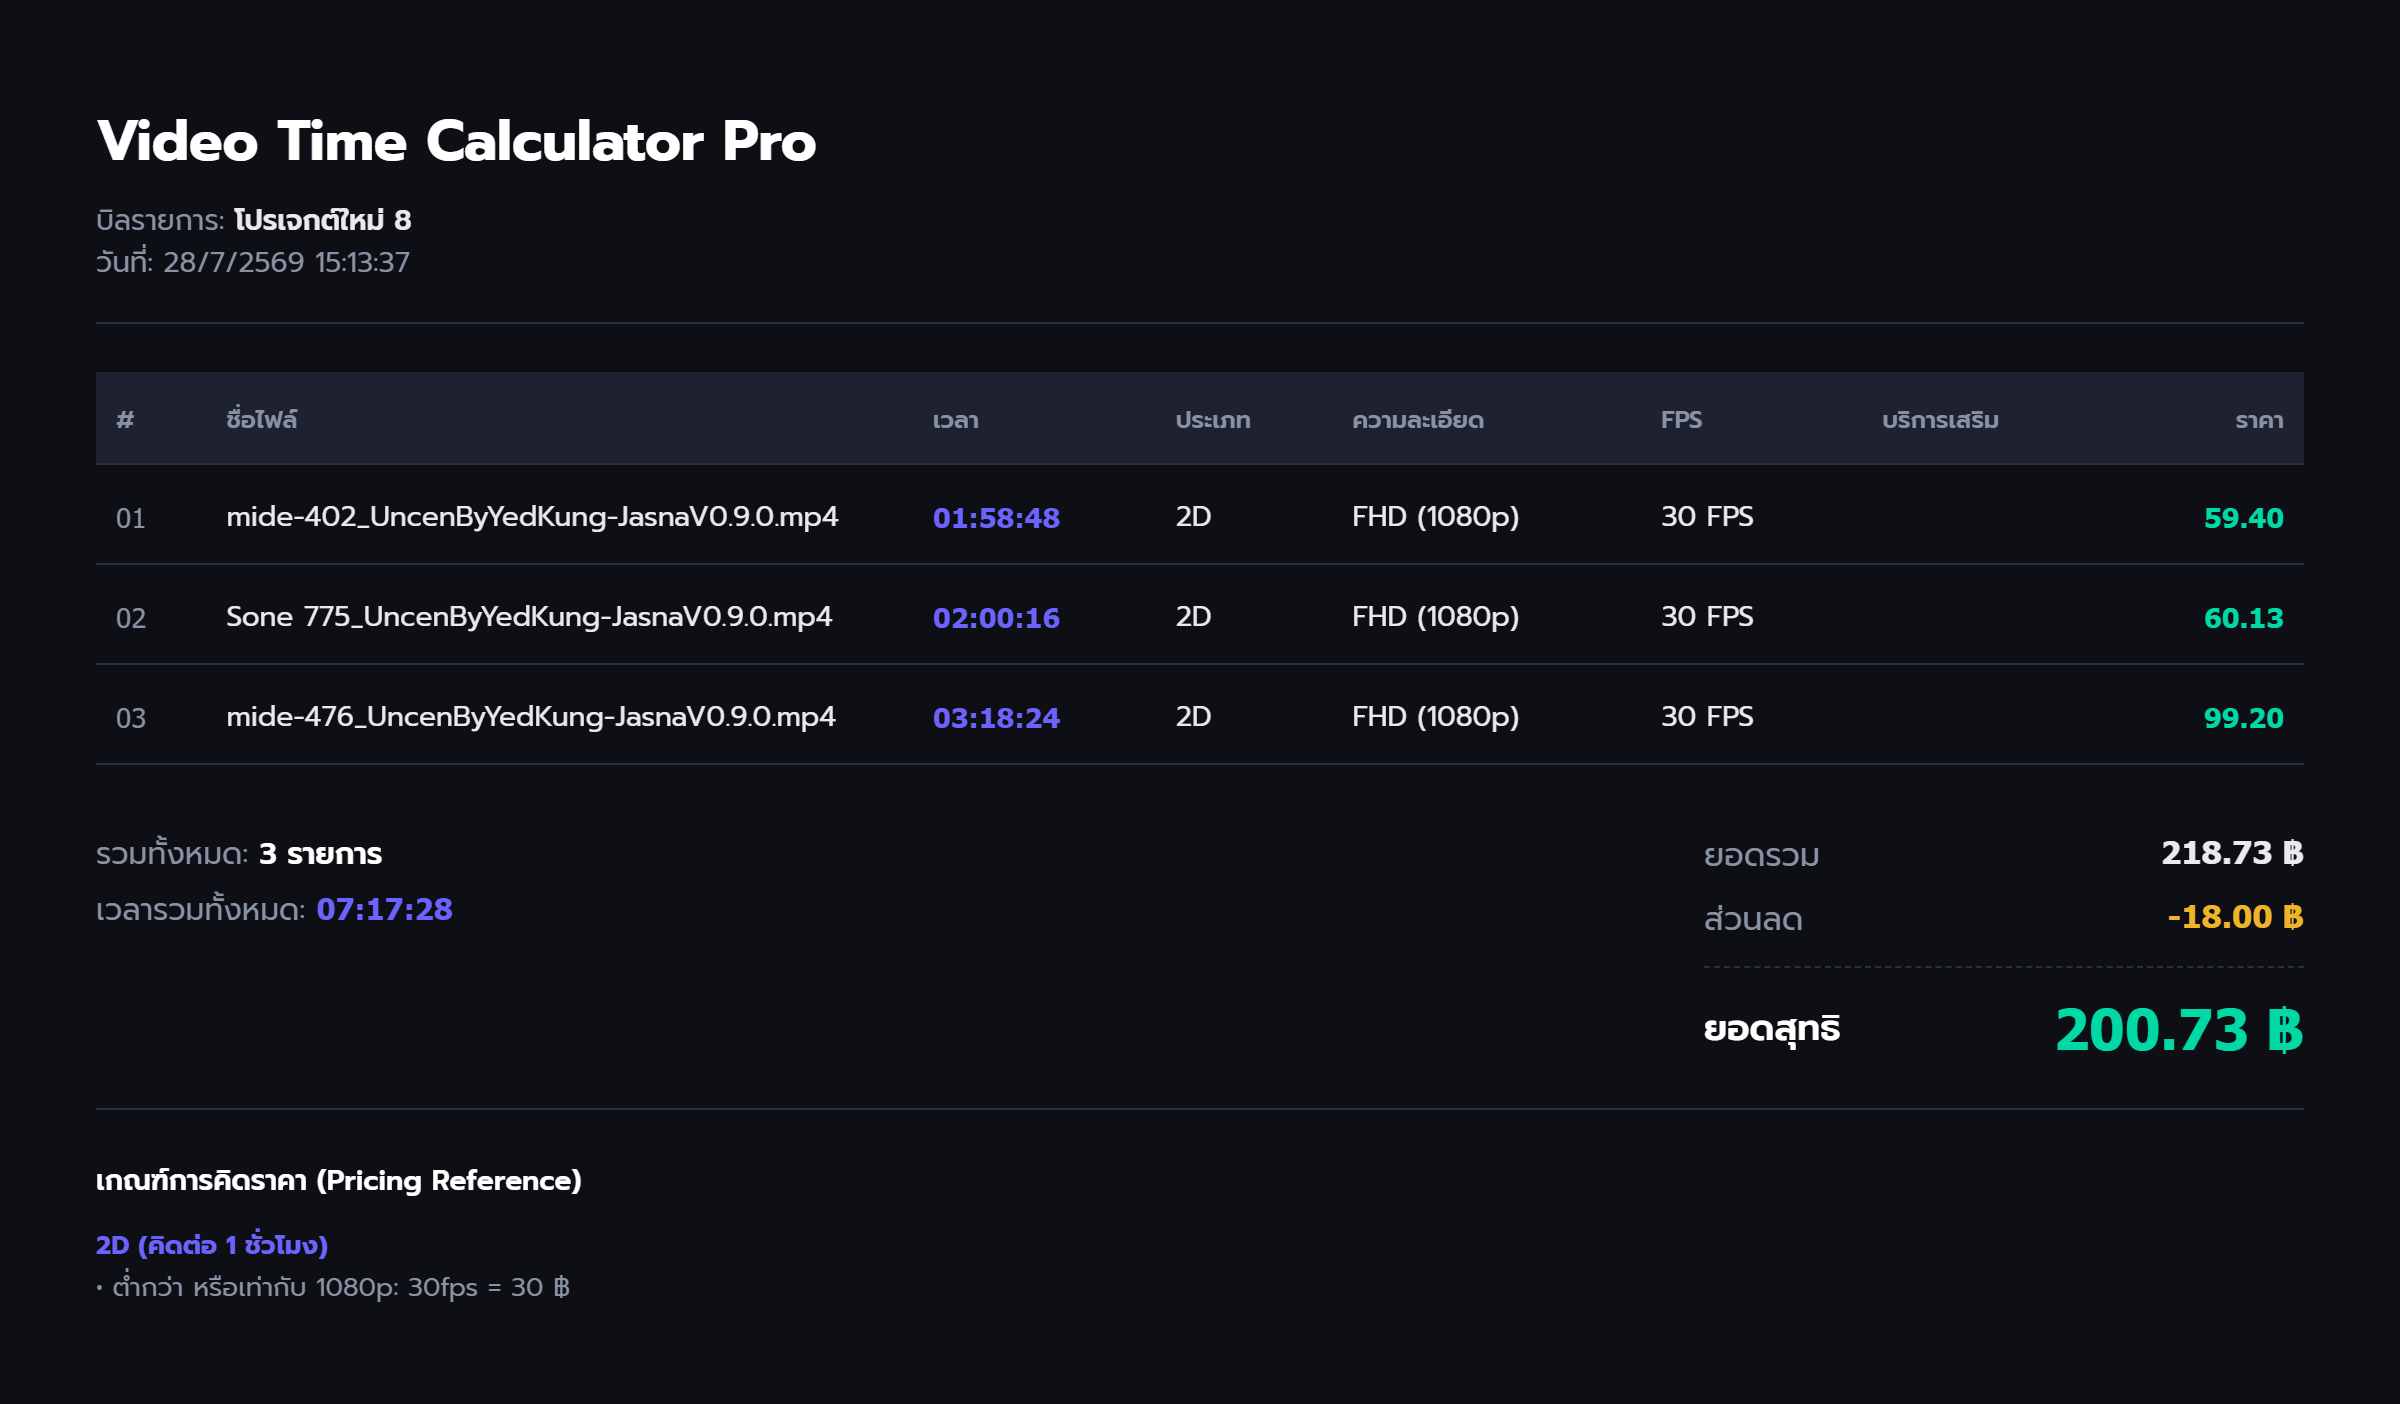Click the duration 02:00:16

click(996, 618)
